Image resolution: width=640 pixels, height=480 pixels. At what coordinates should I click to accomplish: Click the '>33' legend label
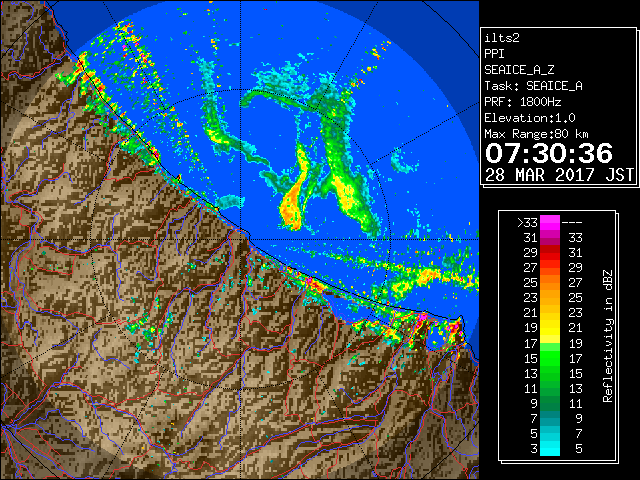pyautogui.click(x=527, y=223)
